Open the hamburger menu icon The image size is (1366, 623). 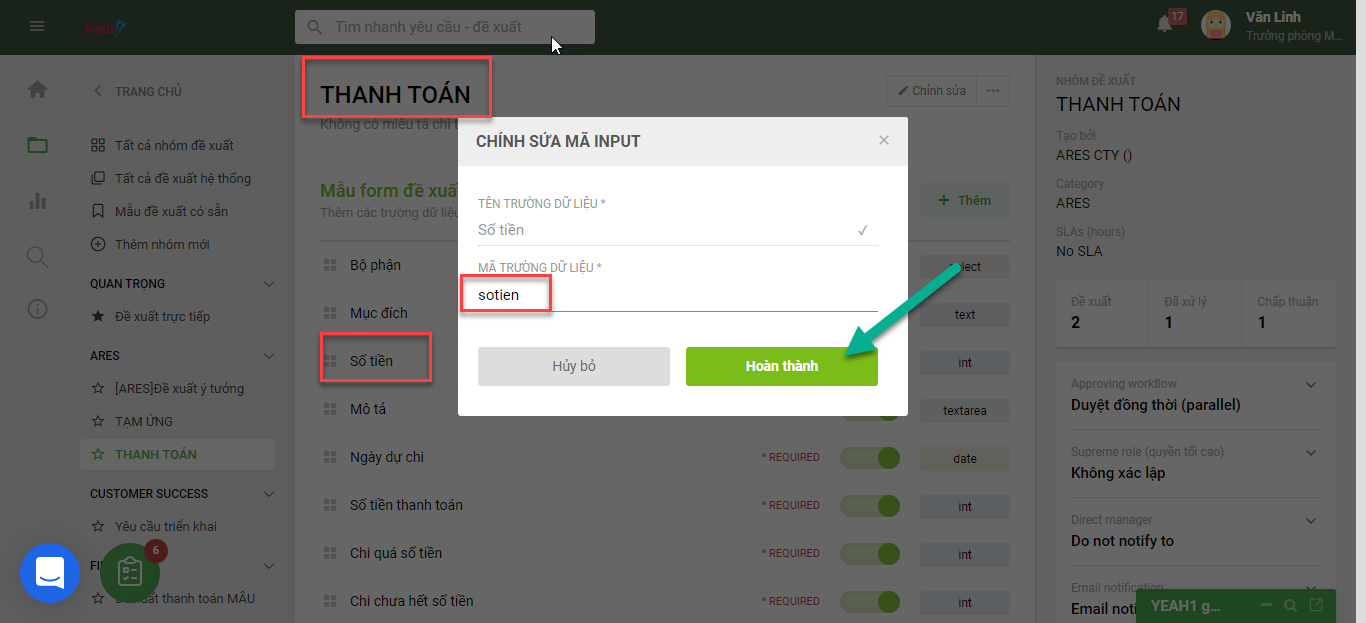37,26
